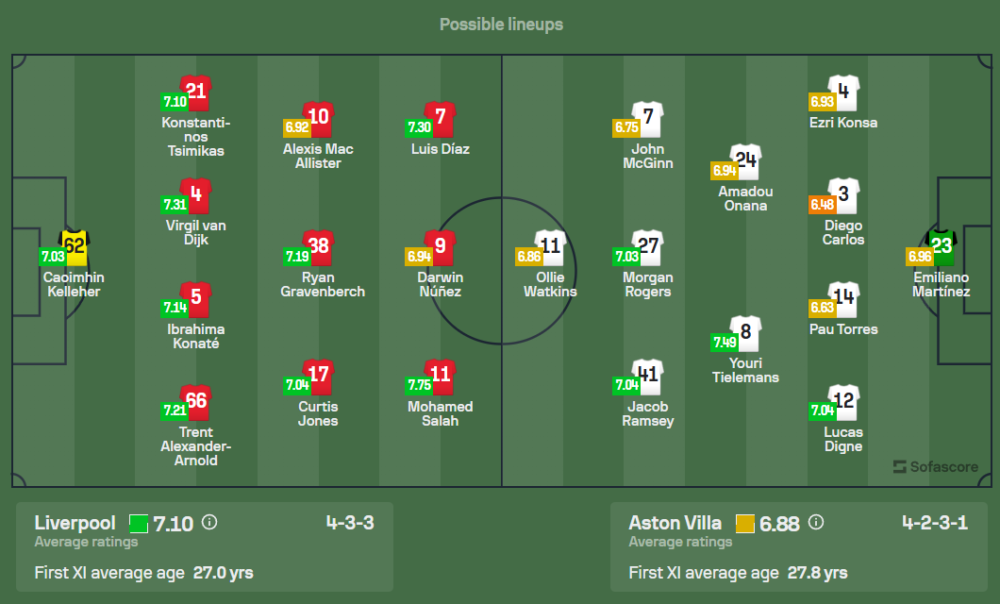Open Ollie Watkins' number 11 white shirt

(x=551, y=246)
